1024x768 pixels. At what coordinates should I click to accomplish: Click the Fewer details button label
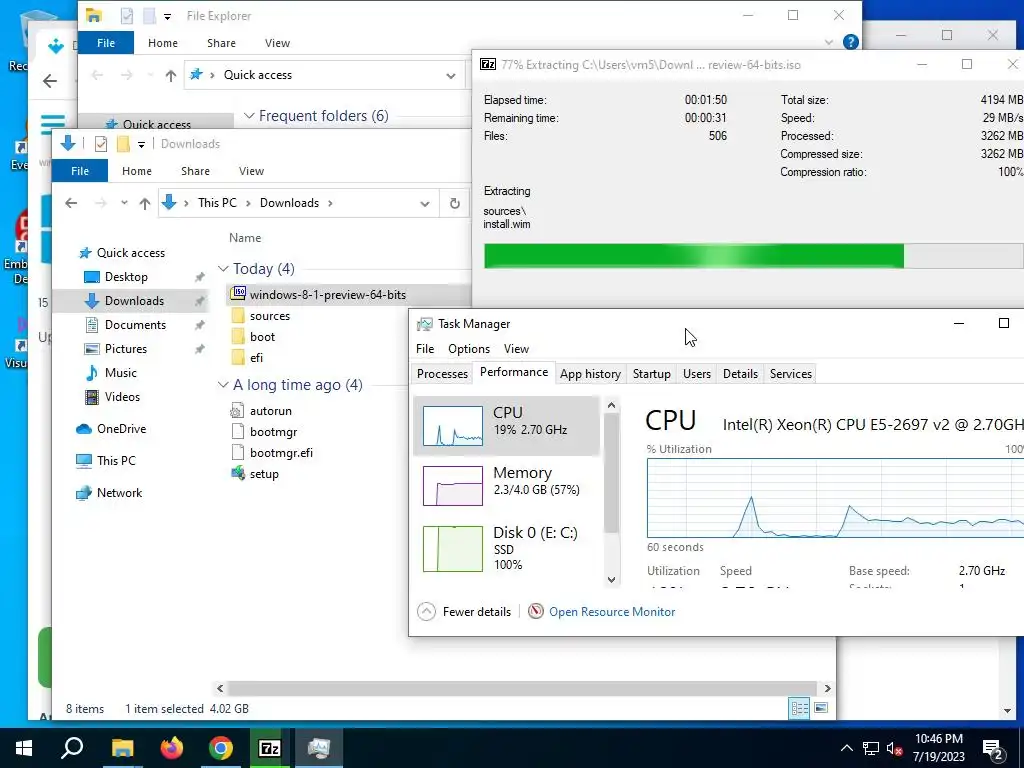477,612
